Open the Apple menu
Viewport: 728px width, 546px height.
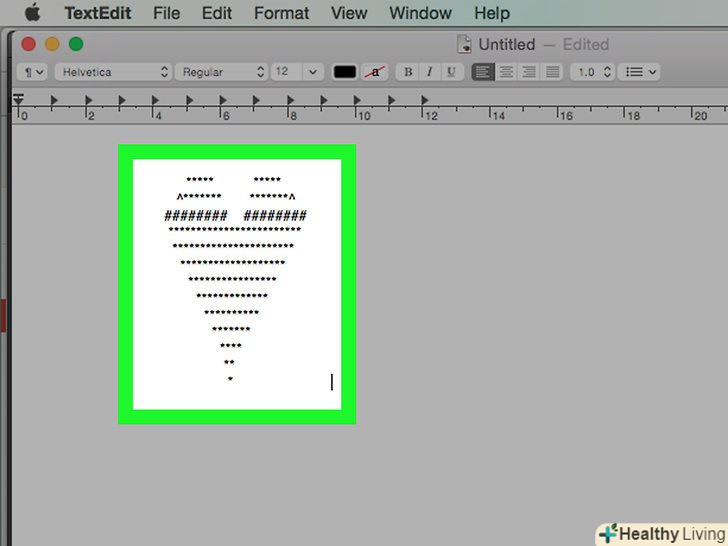pyautogui.click(x=32, y=13)
